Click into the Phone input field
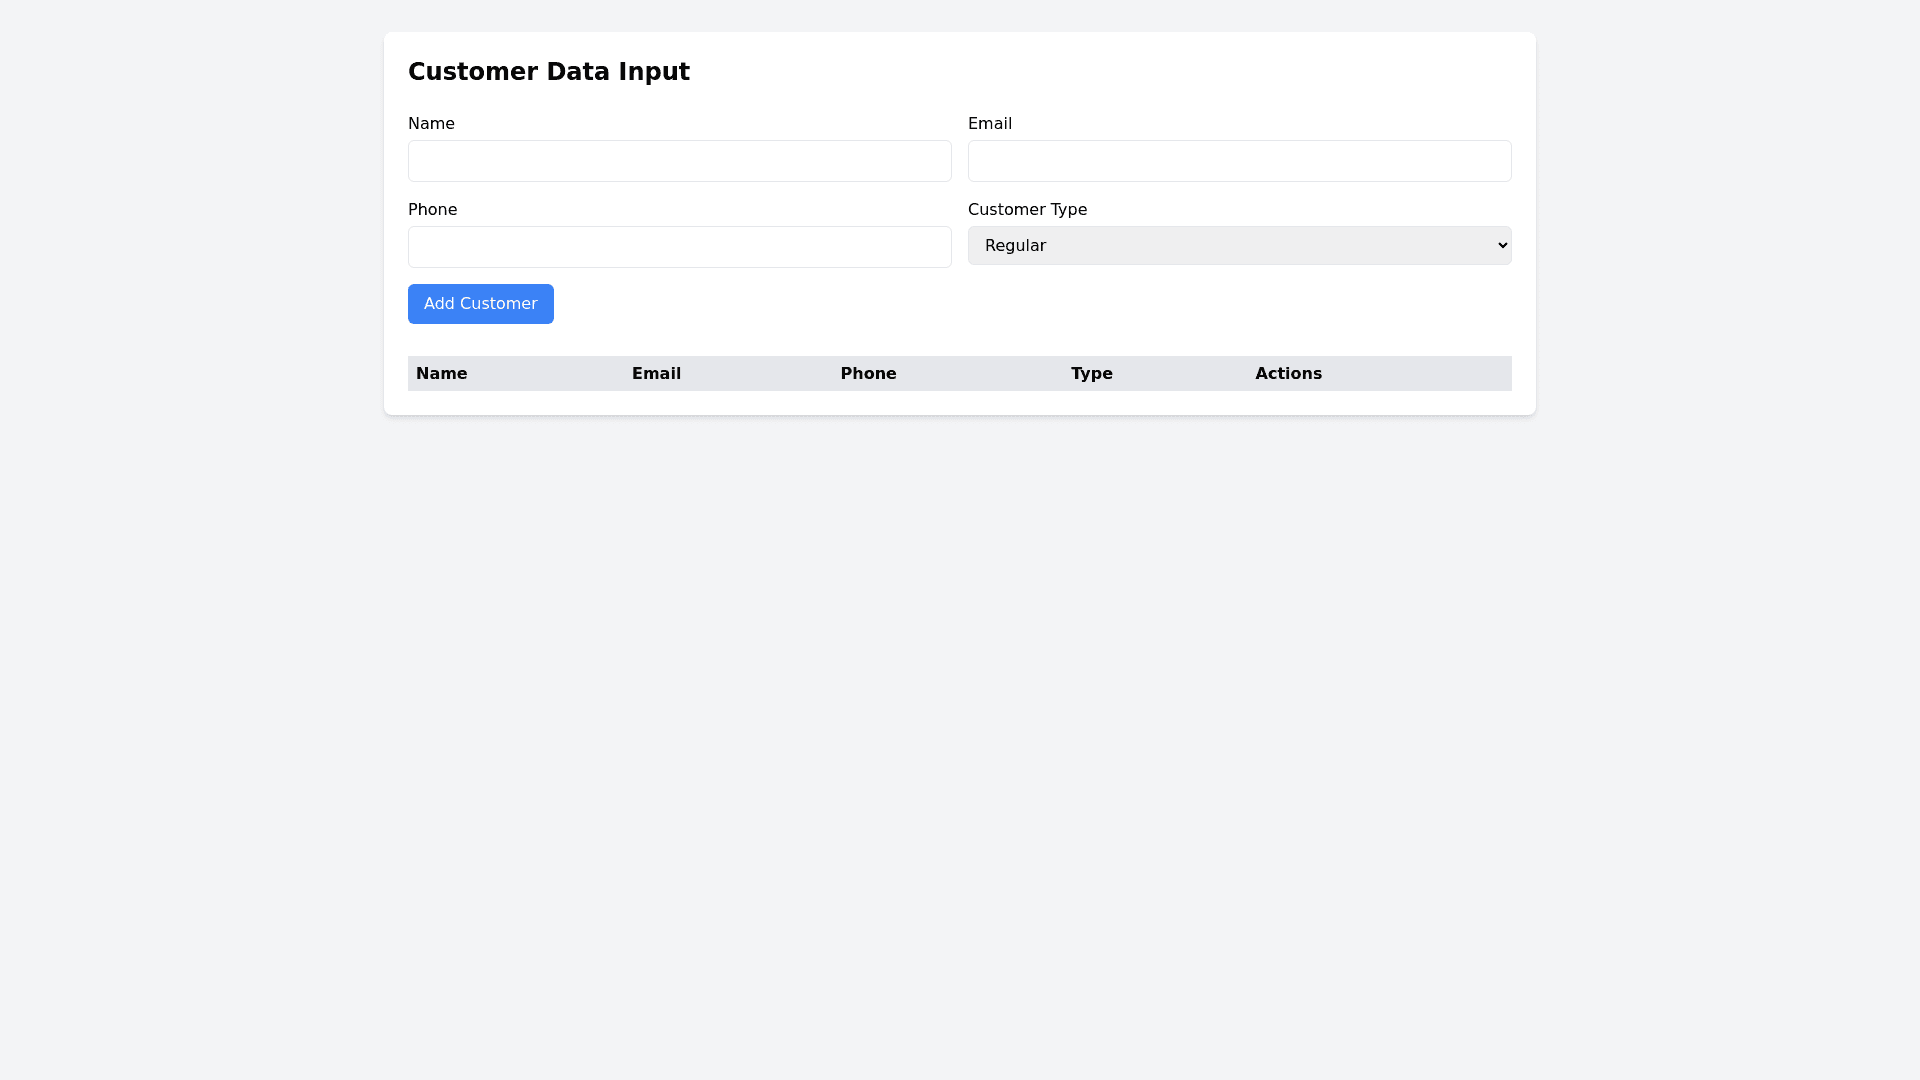Image resolution: width=1920 pixels, height=1080 pixels. pyautogui.click(x=679, y=247)
